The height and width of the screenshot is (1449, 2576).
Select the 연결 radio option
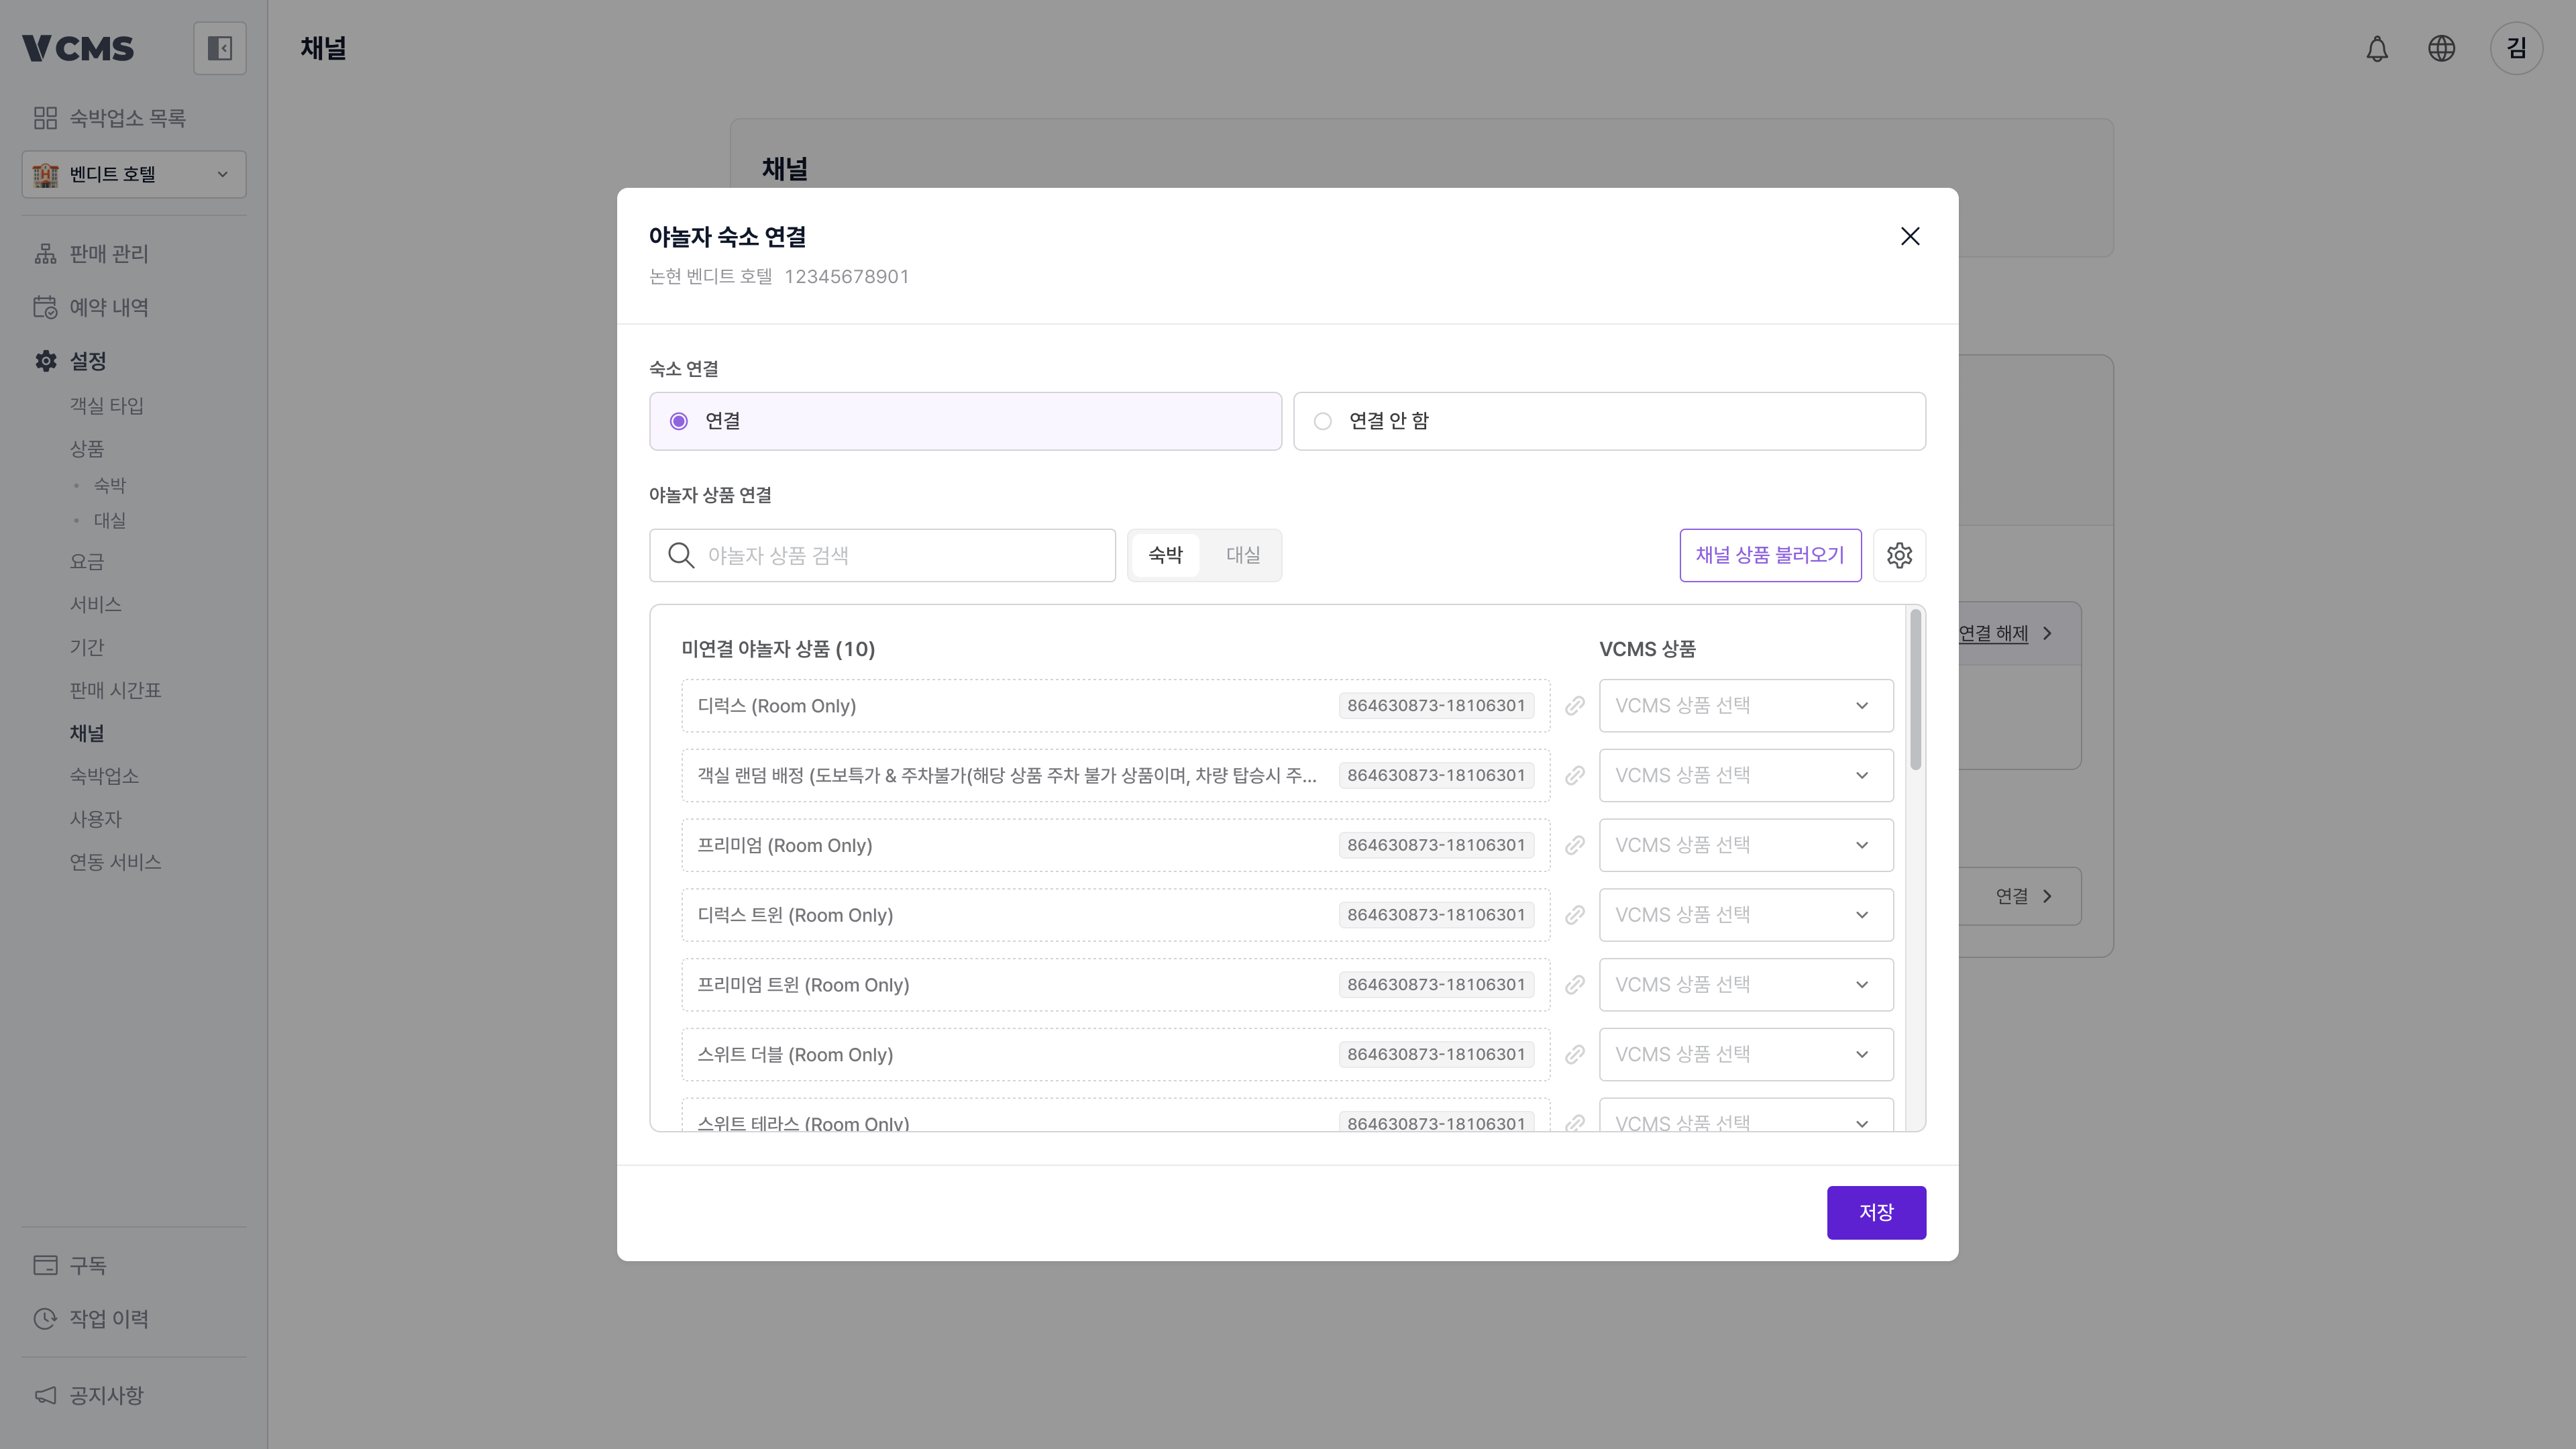point(965,421)
